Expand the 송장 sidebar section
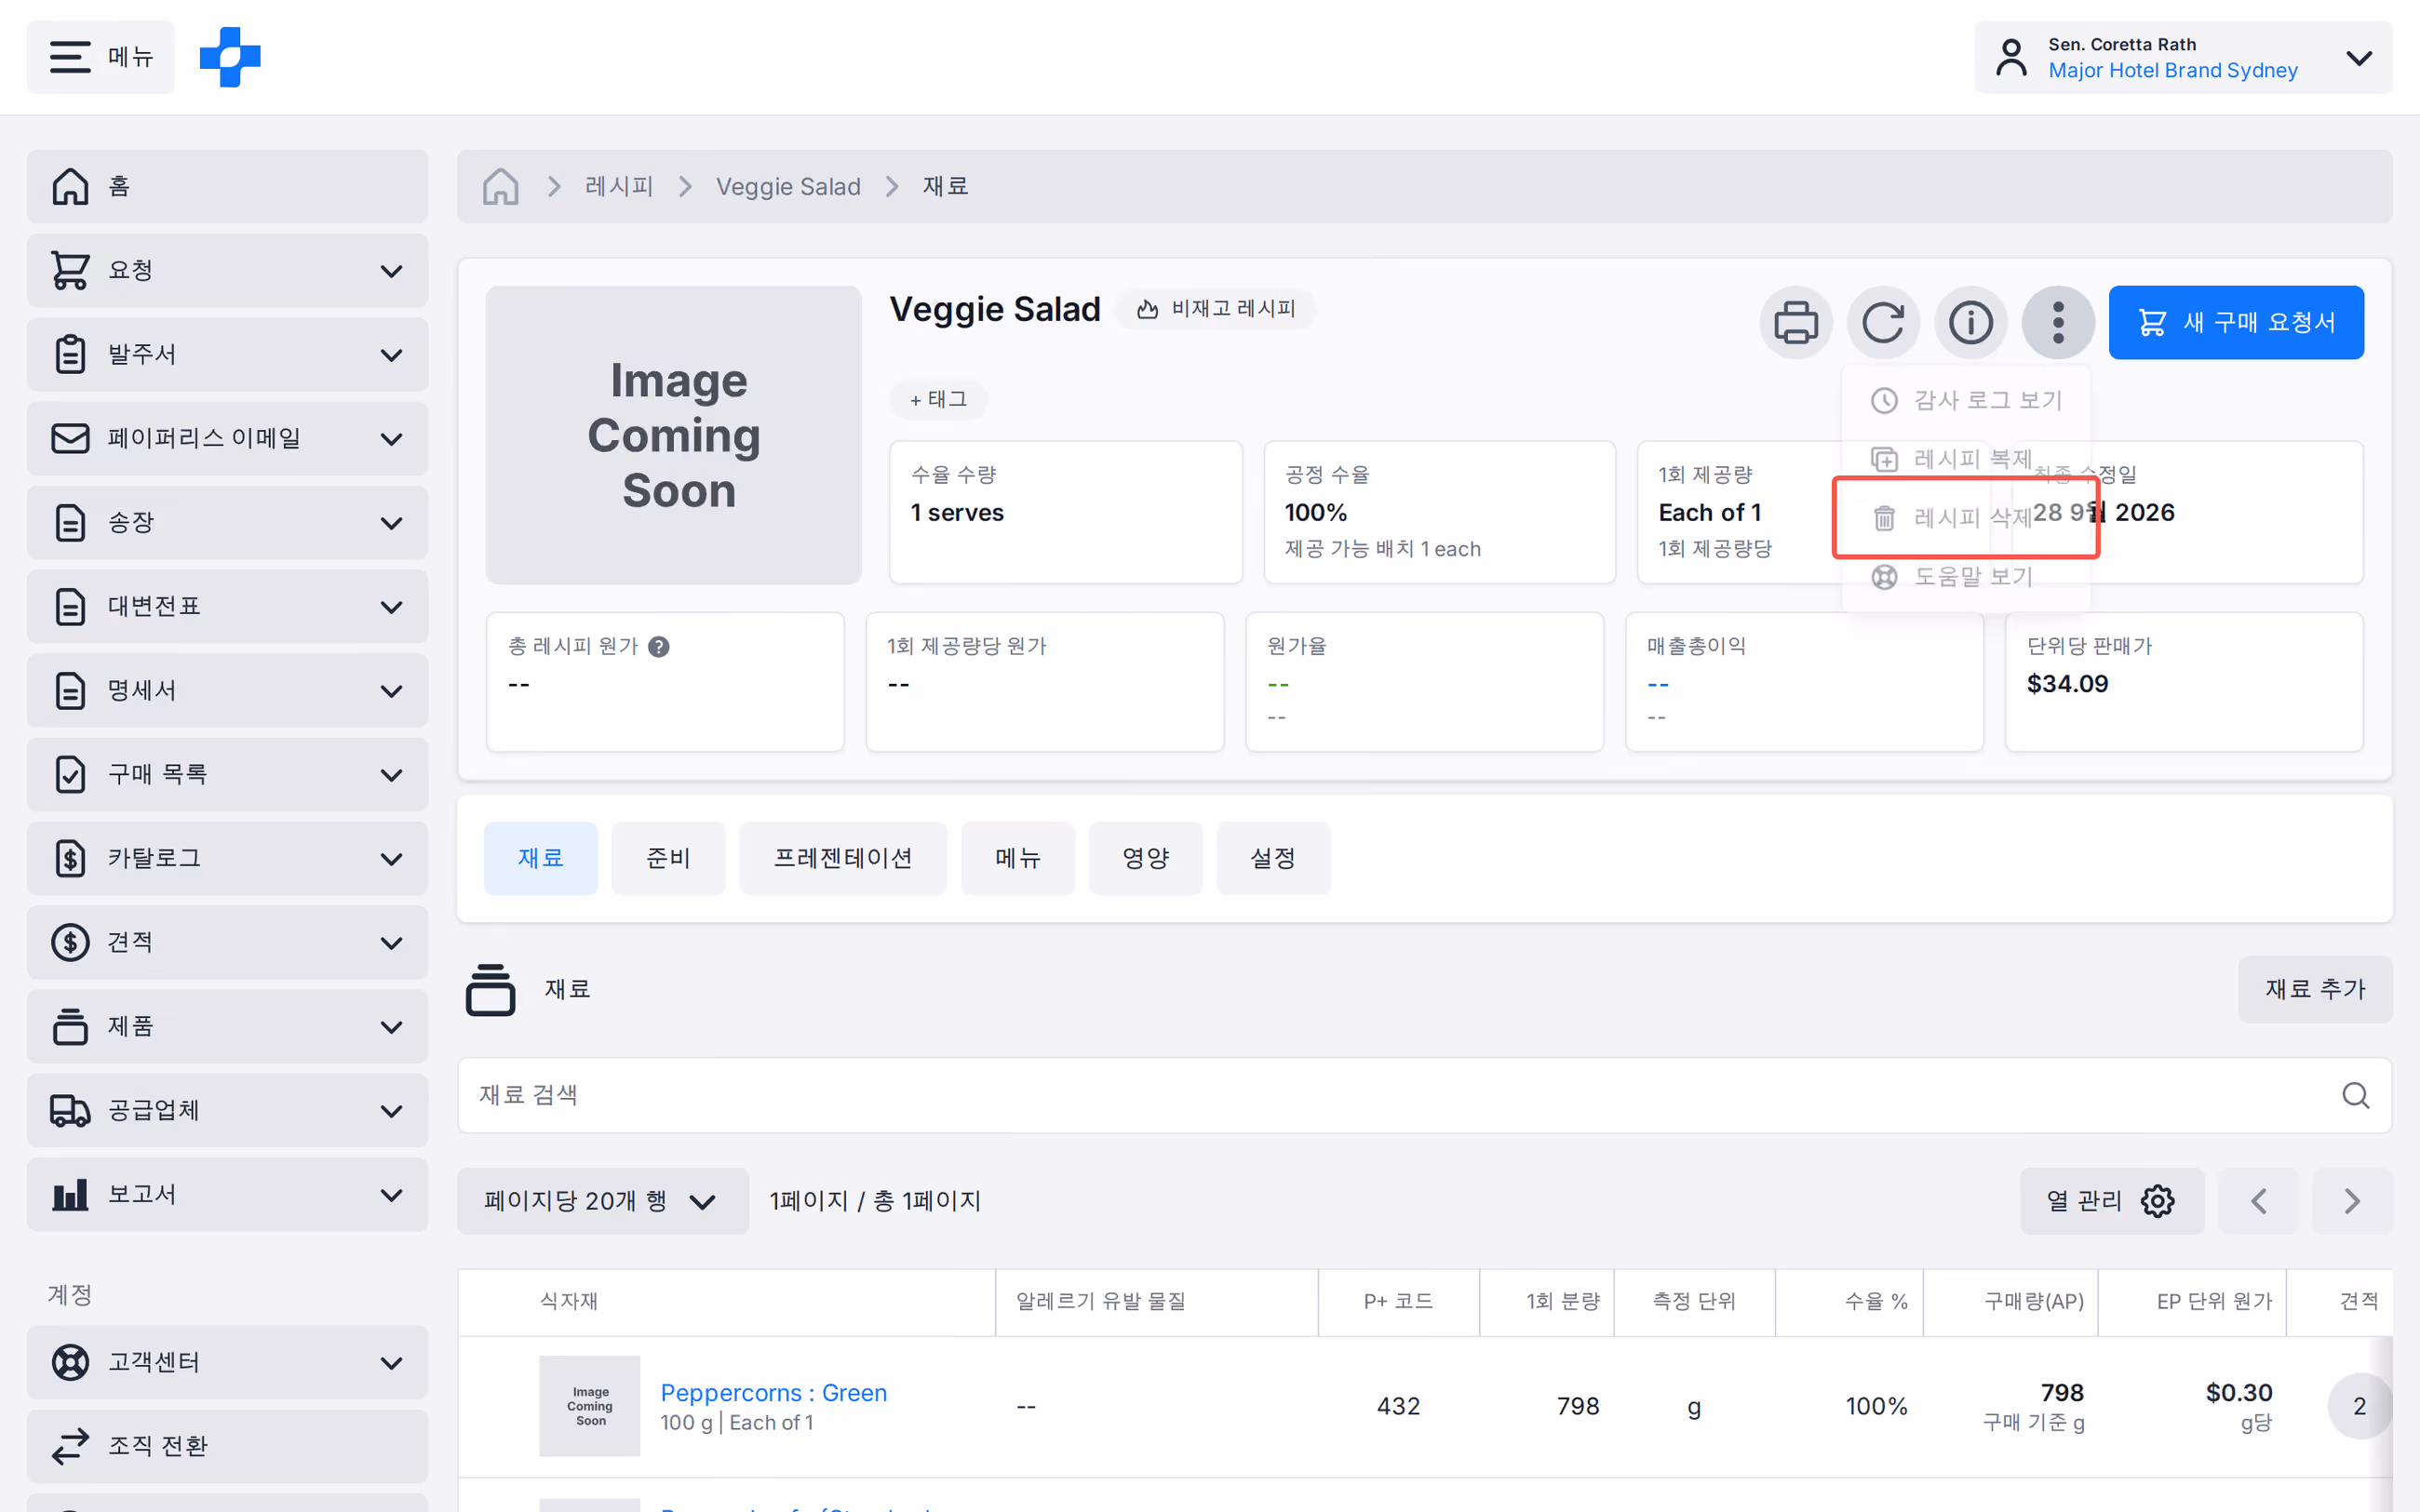 227,522
